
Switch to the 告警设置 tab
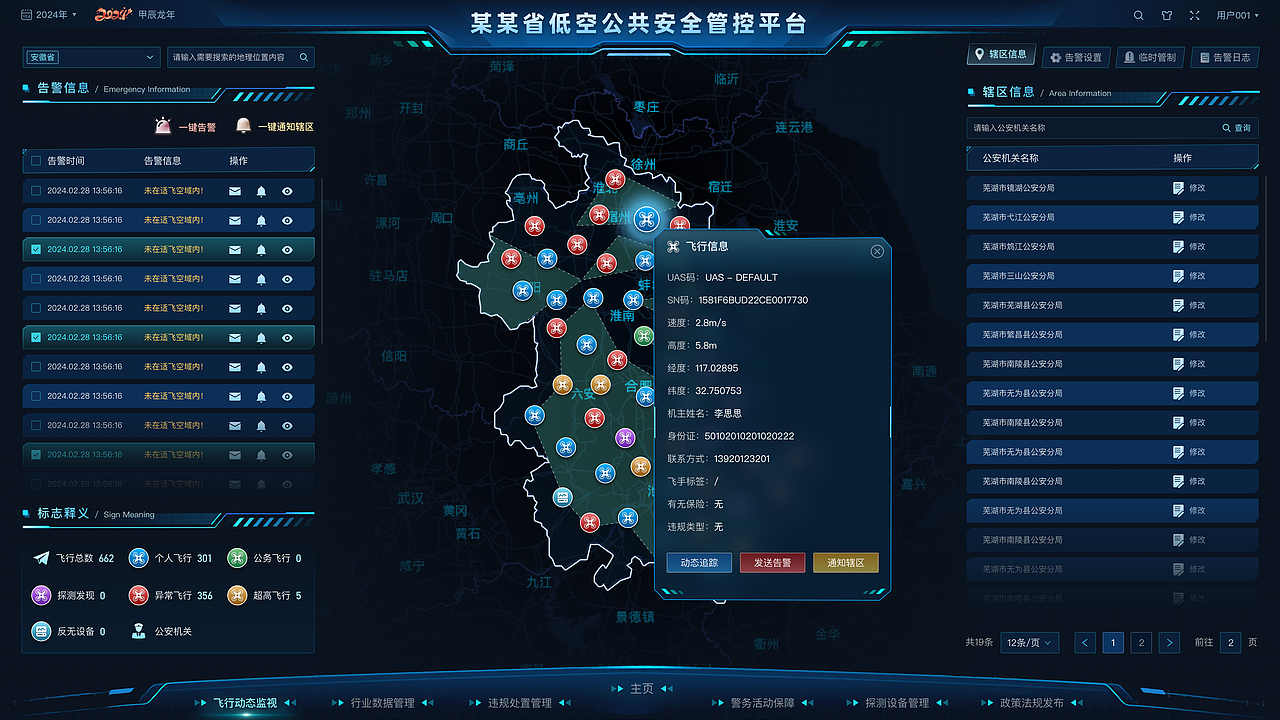pos(1075,58)
